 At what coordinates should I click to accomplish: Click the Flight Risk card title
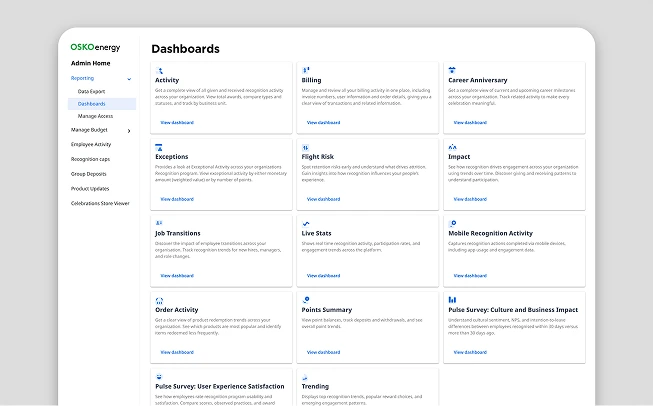[x=318, y=157]
